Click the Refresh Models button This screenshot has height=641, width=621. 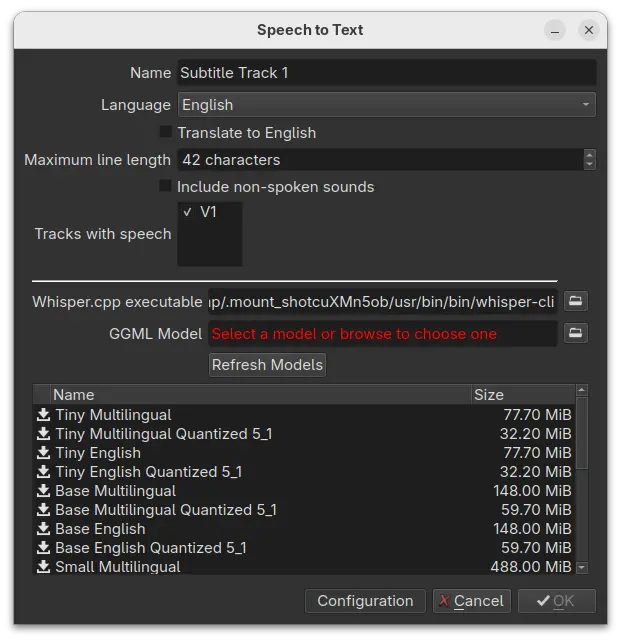click(267, 365)
